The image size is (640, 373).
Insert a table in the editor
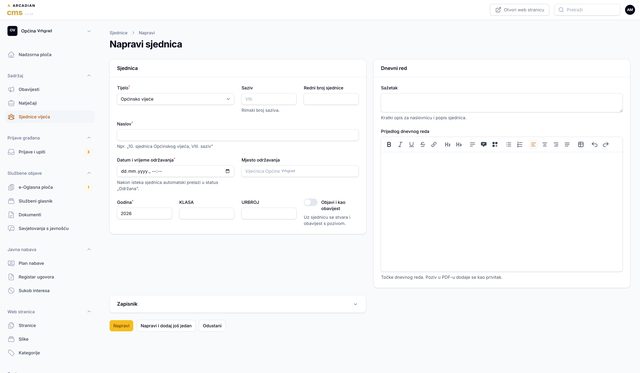[581, 144]
